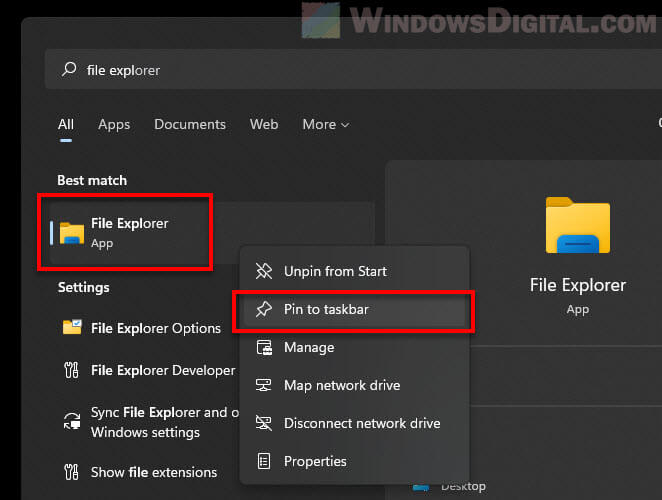The height and width of the screenshot is (500, 662).
Task: Expand the More dropdown
Action: 326,125
